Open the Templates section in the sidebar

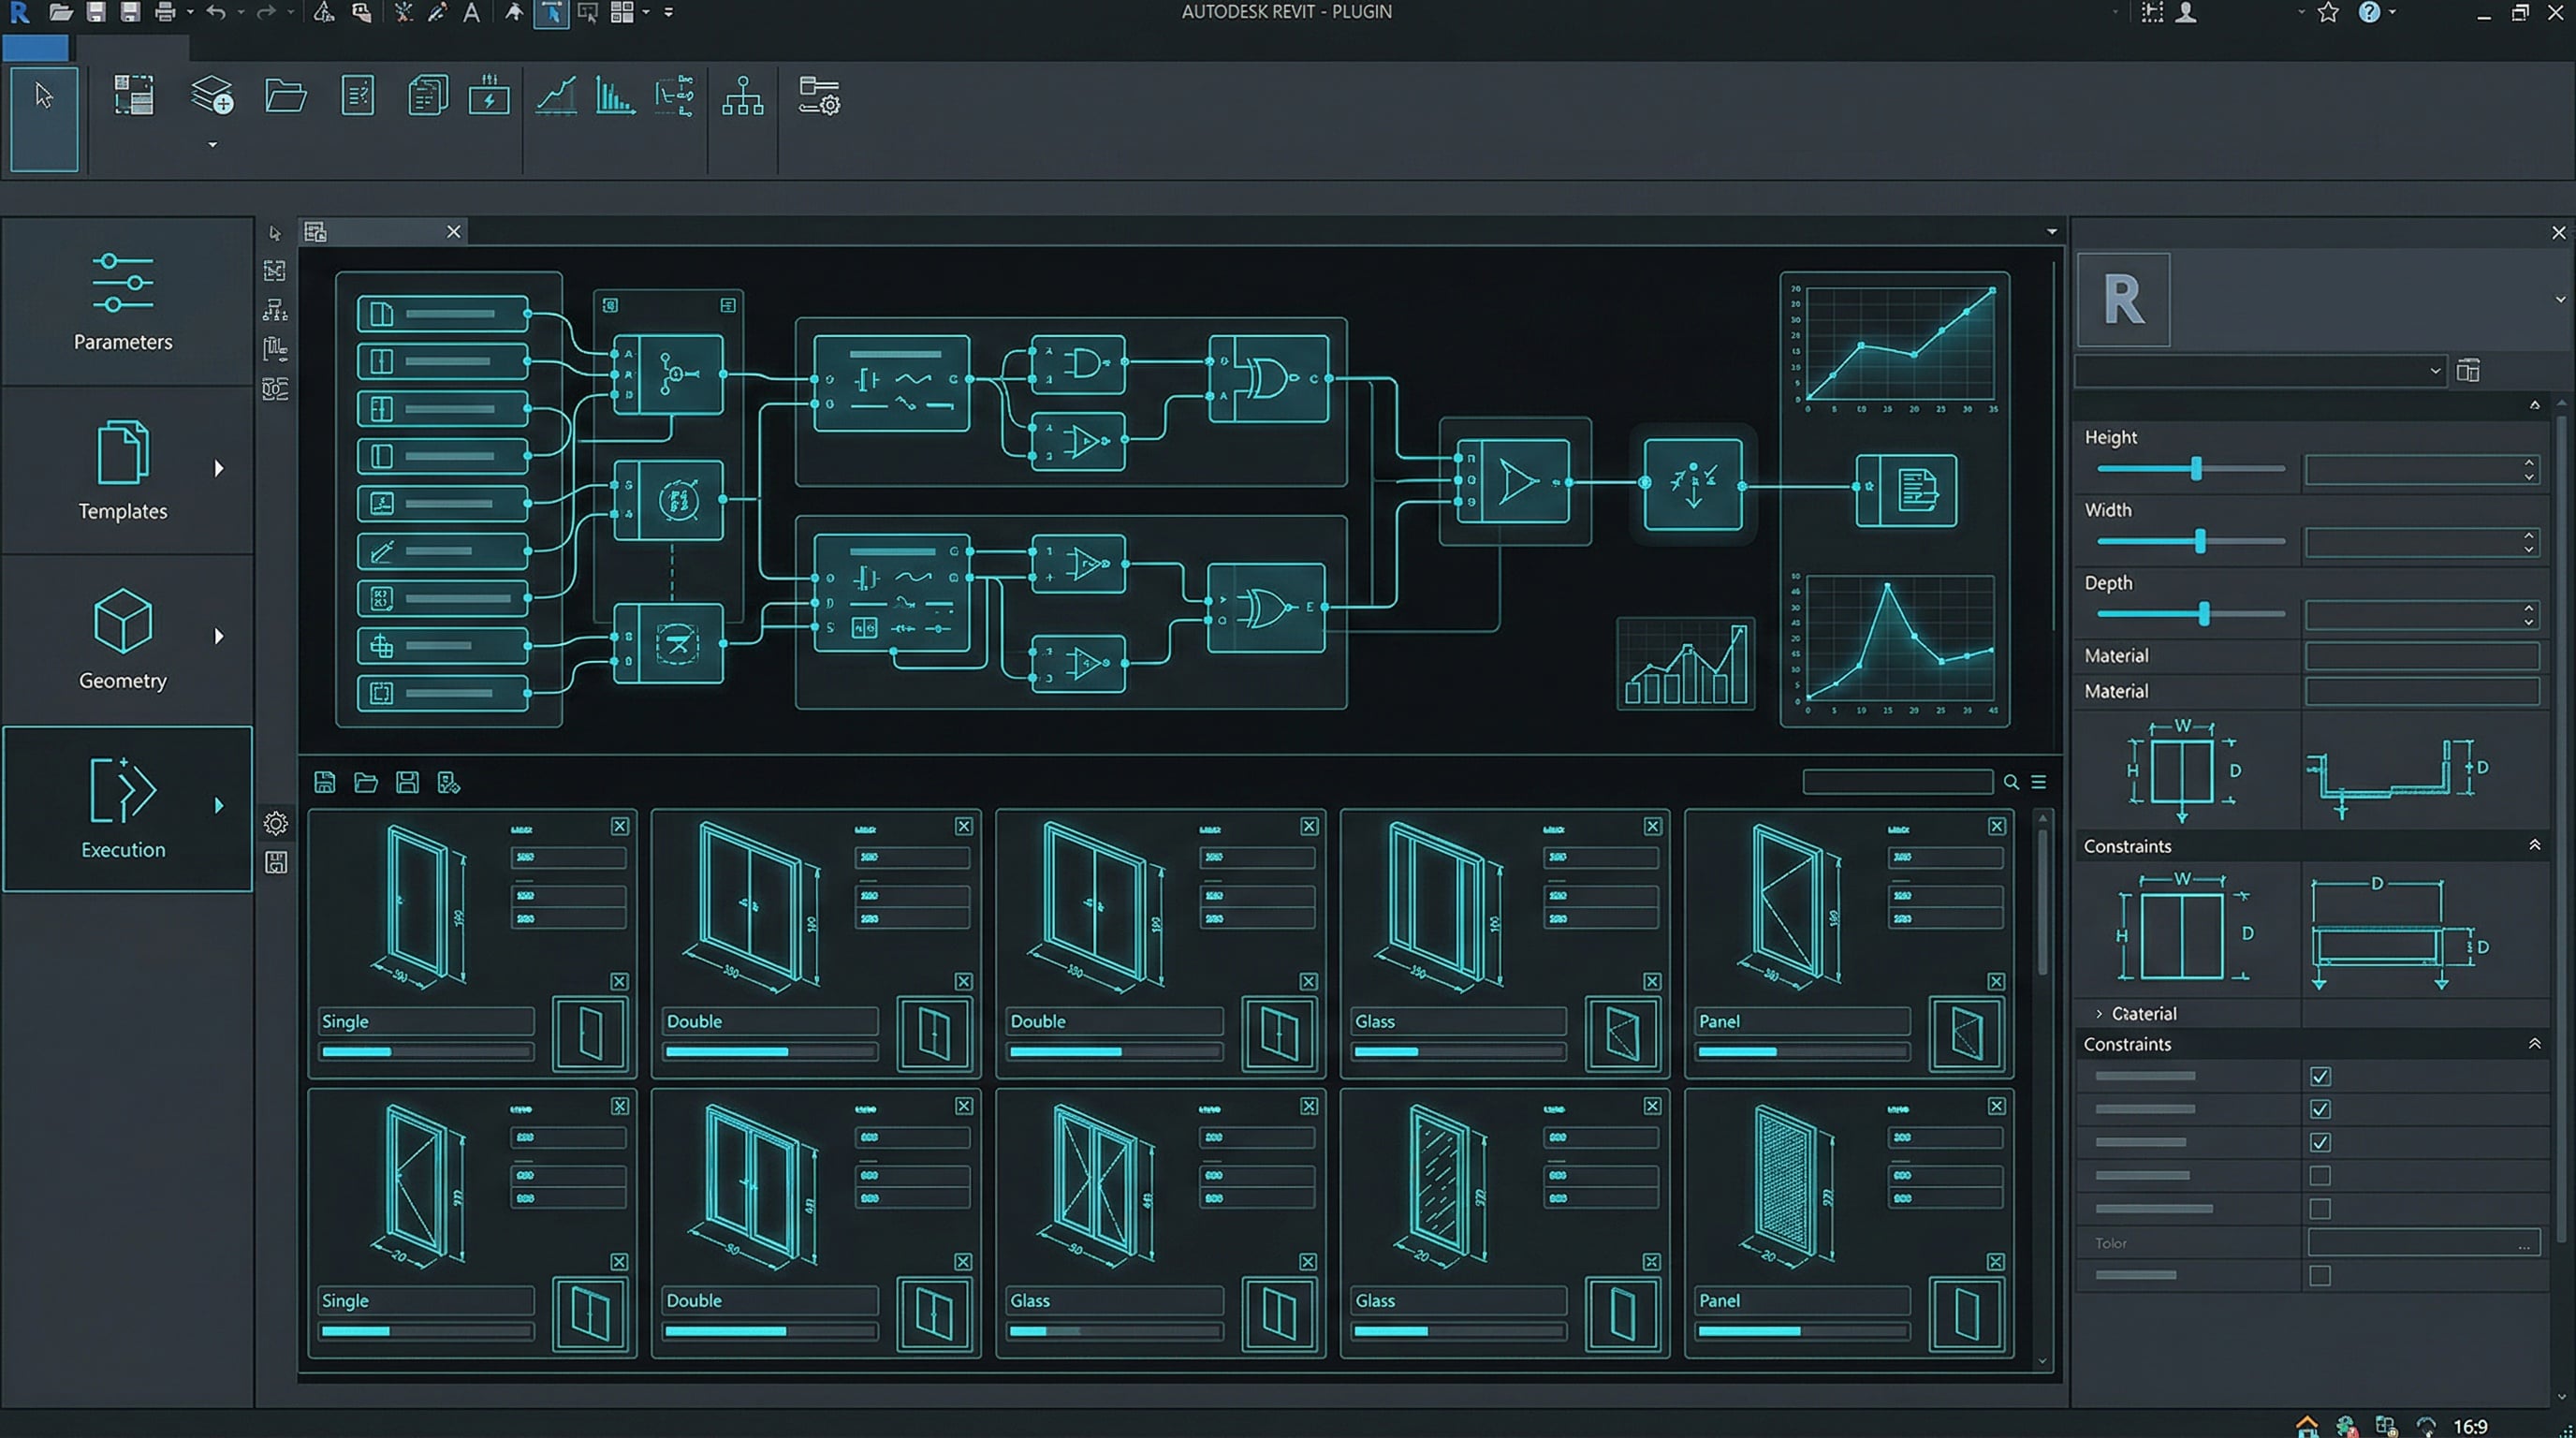123,470
